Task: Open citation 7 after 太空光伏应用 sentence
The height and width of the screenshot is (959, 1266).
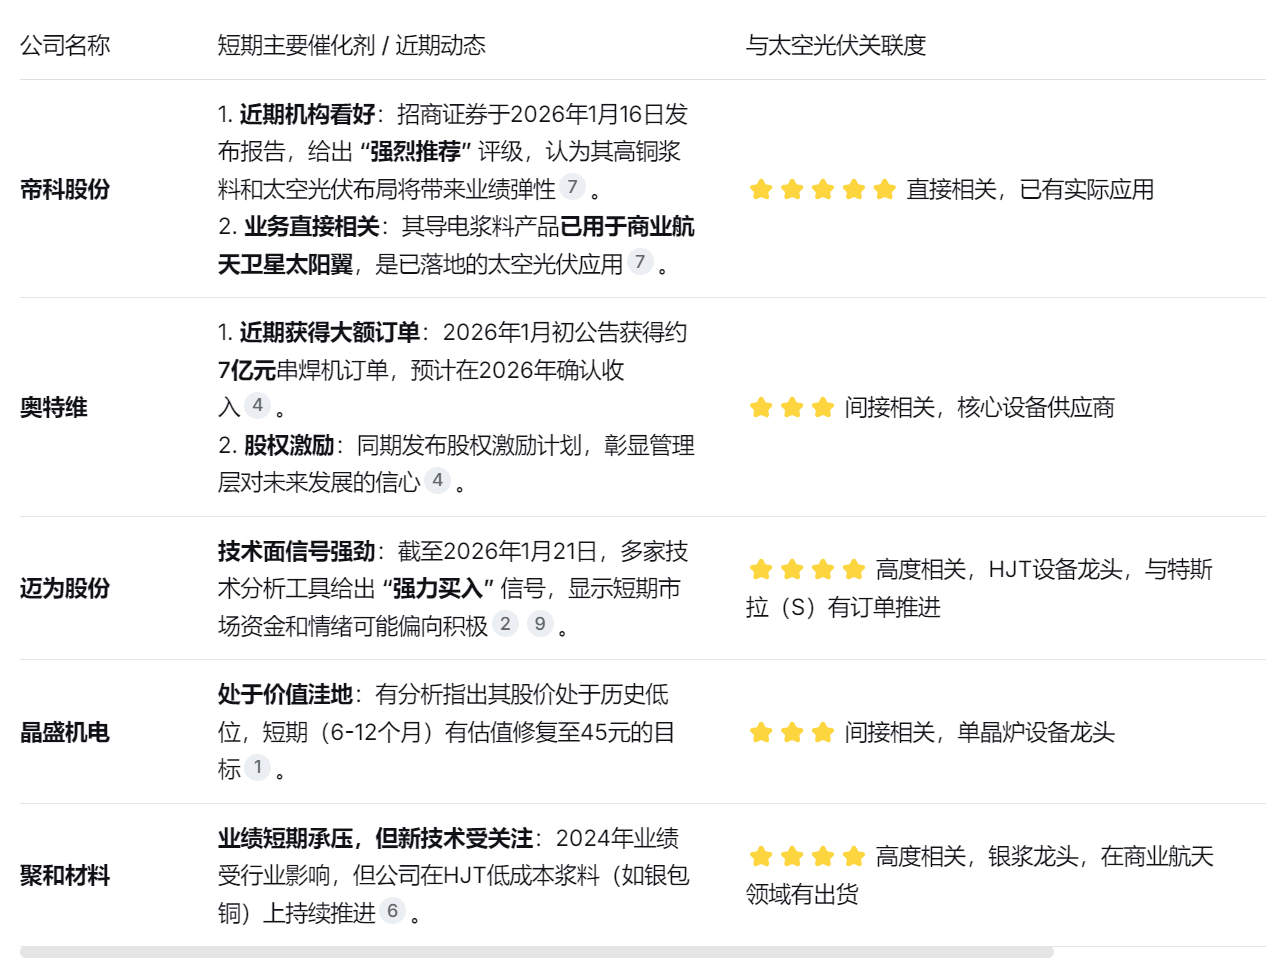Action: point(640,262)
